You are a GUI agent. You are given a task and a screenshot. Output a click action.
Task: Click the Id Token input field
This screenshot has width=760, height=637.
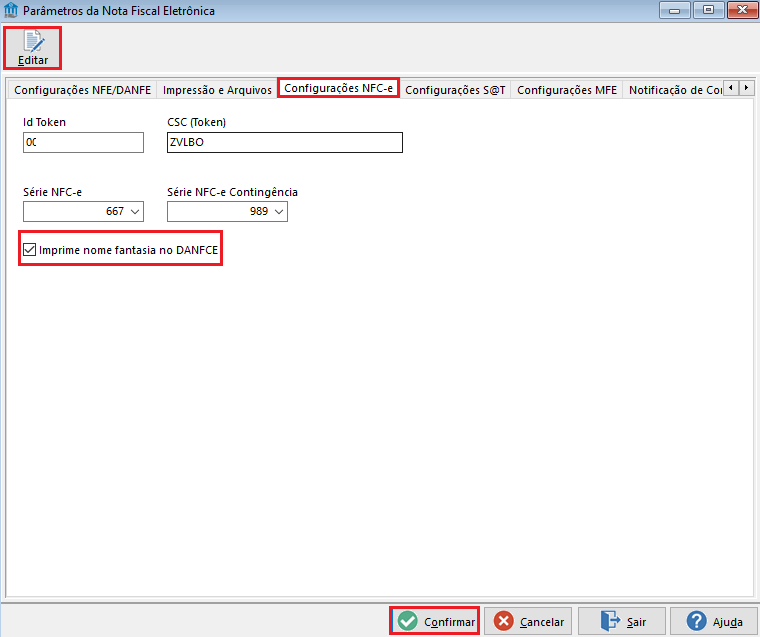click(x=83, y=143)
